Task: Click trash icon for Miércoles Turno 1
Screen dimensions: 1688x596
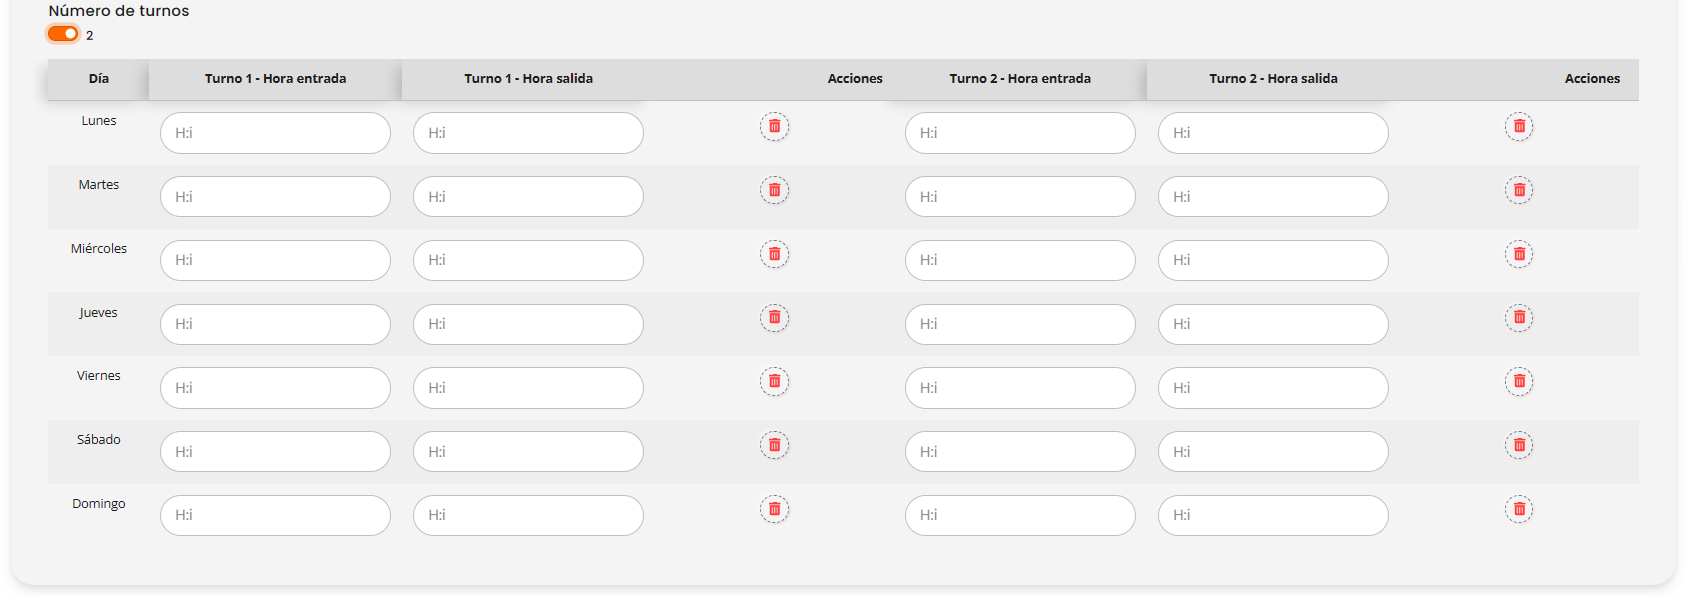Action: [774, 254]
